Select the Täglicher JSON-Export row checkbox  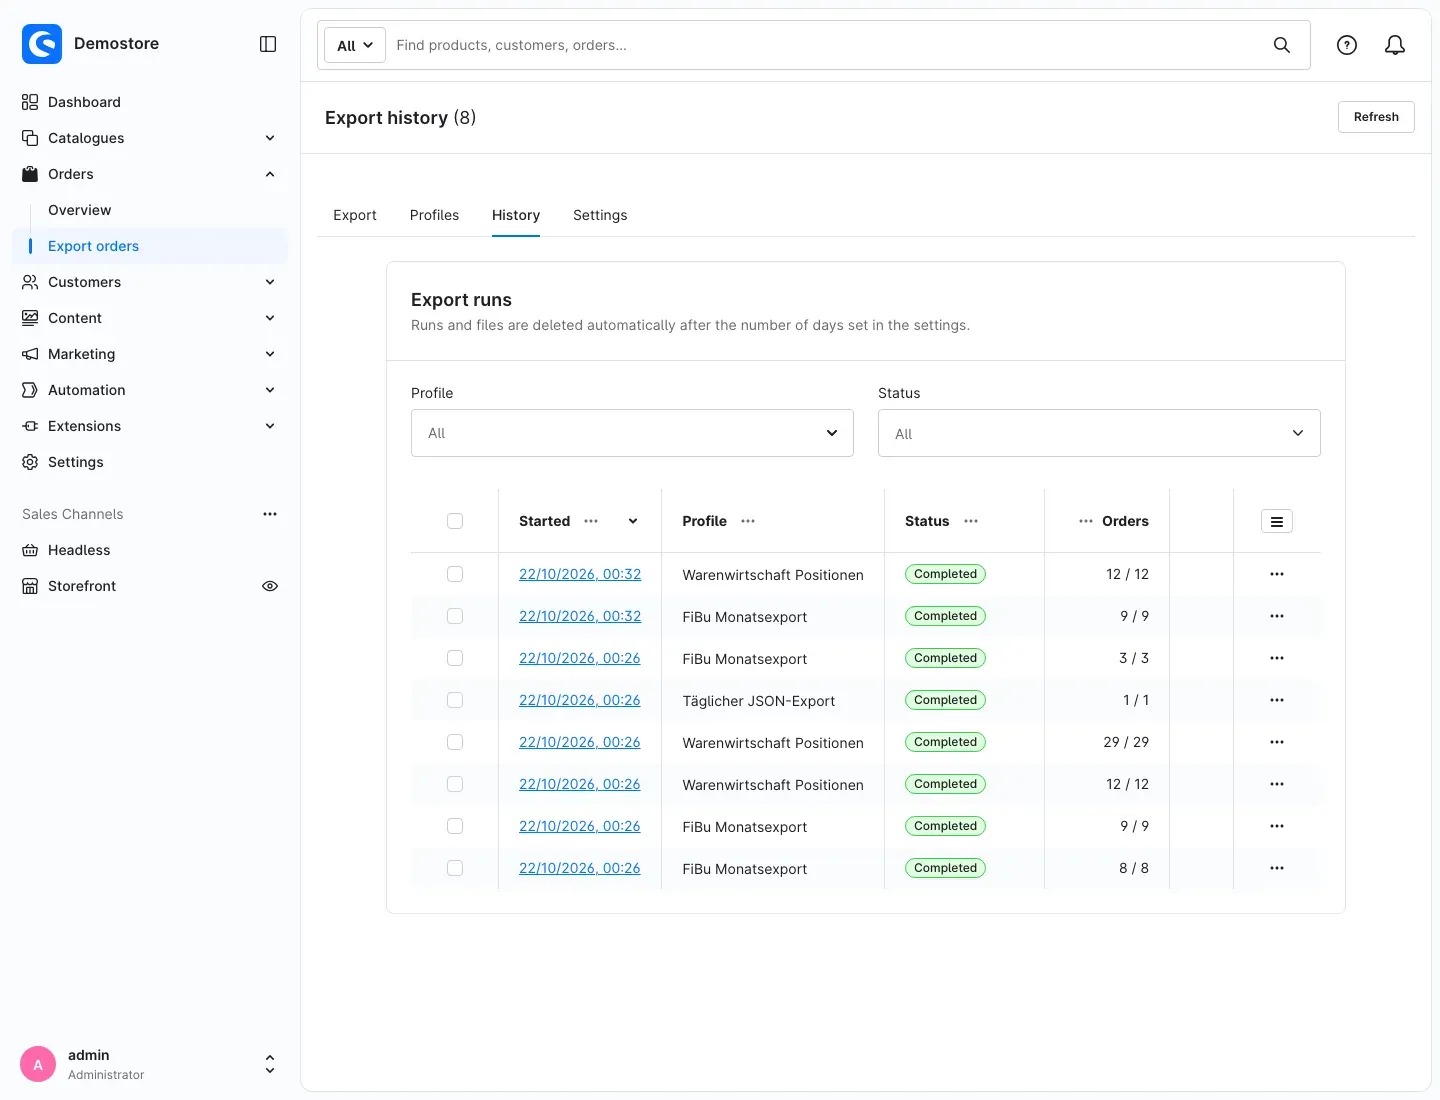coord(455,700)
